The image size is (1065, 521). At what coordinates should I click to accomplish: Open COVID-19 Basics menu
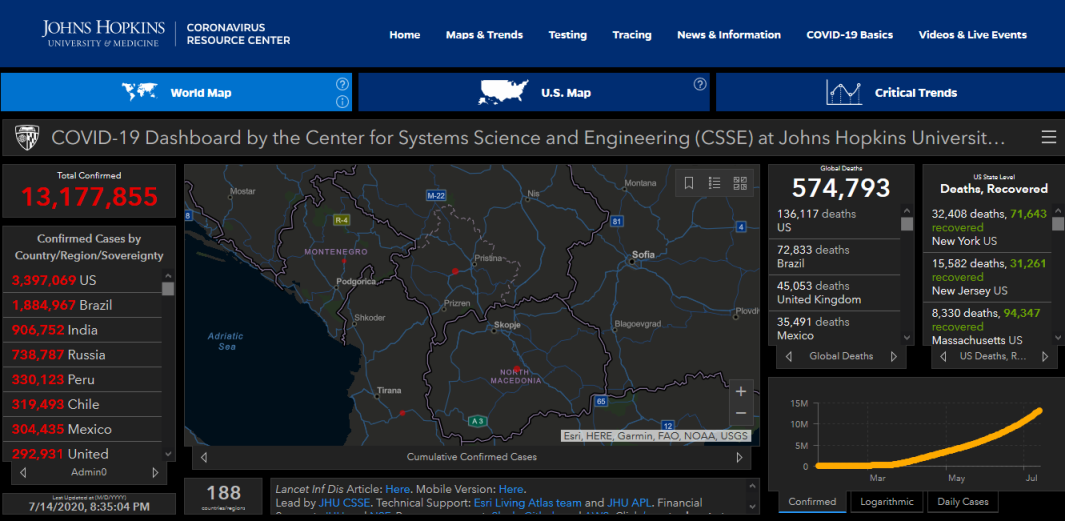click(850, 35)
